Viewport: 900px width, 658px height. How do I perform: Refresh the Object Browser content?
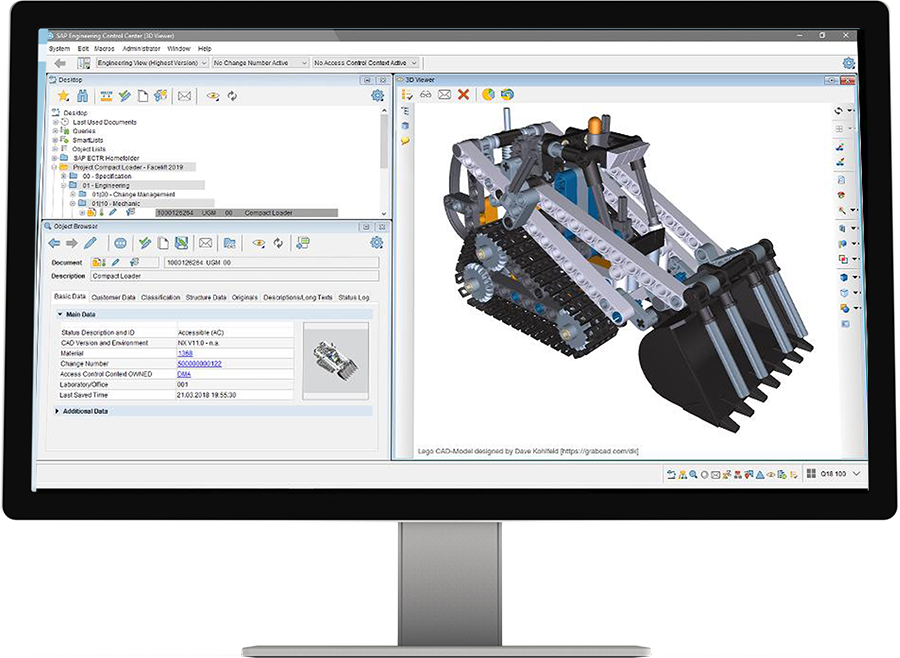tap(278, 243)
